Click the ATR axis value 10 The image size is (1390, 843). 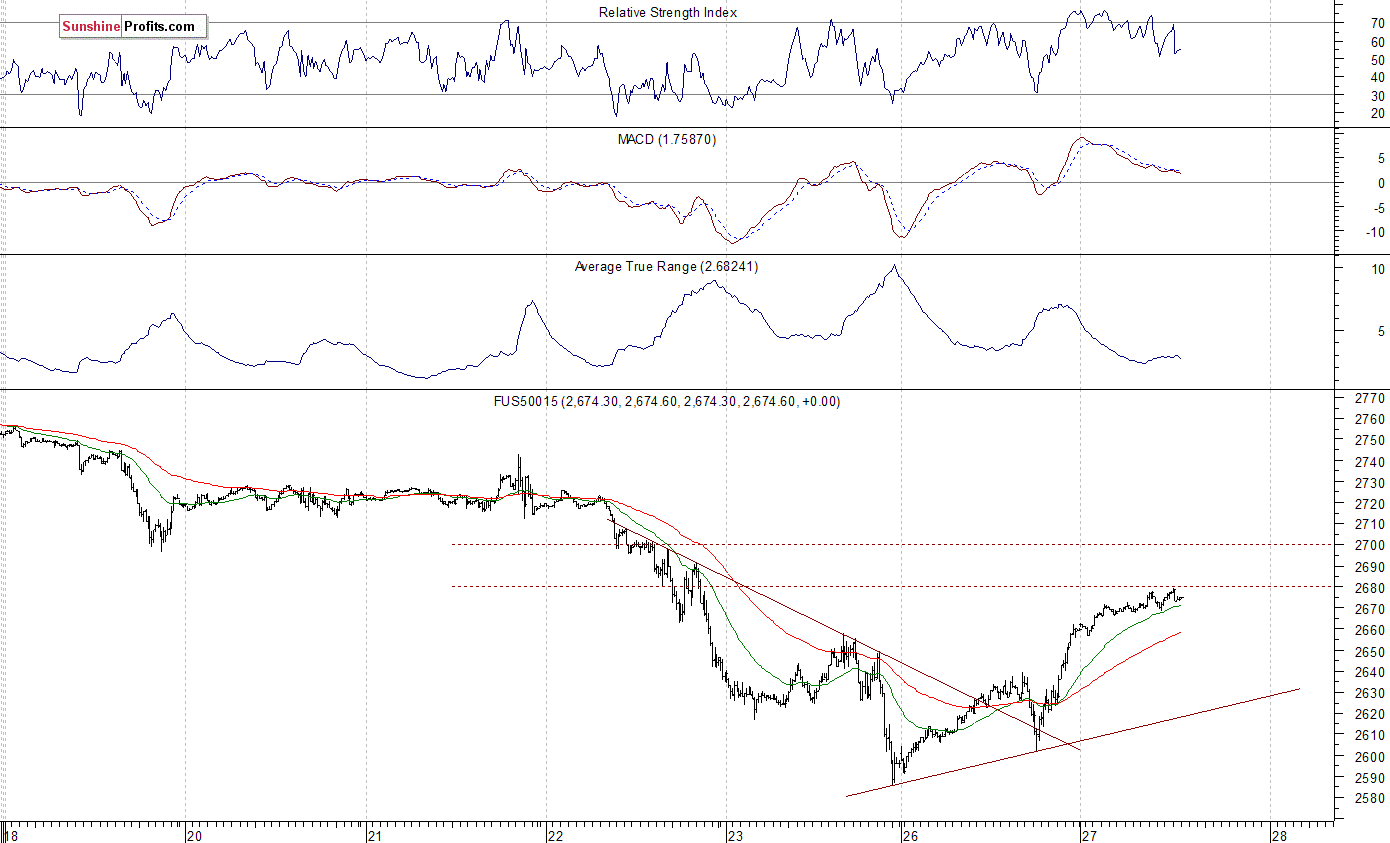1378,270
